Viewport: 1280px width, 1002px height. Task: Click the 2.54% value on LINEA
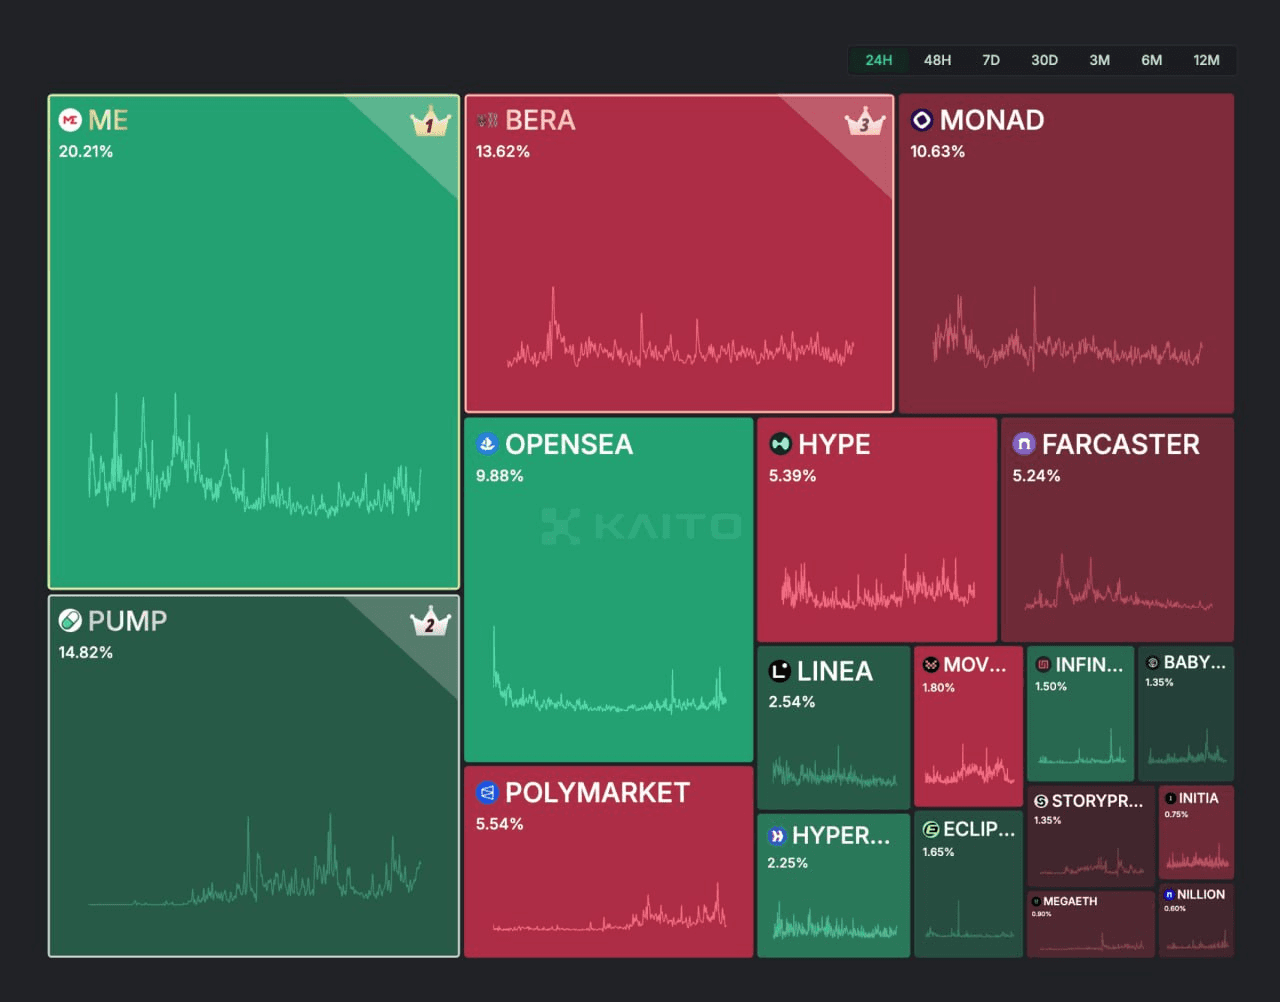pyautogui.click(x=792, y=702)
